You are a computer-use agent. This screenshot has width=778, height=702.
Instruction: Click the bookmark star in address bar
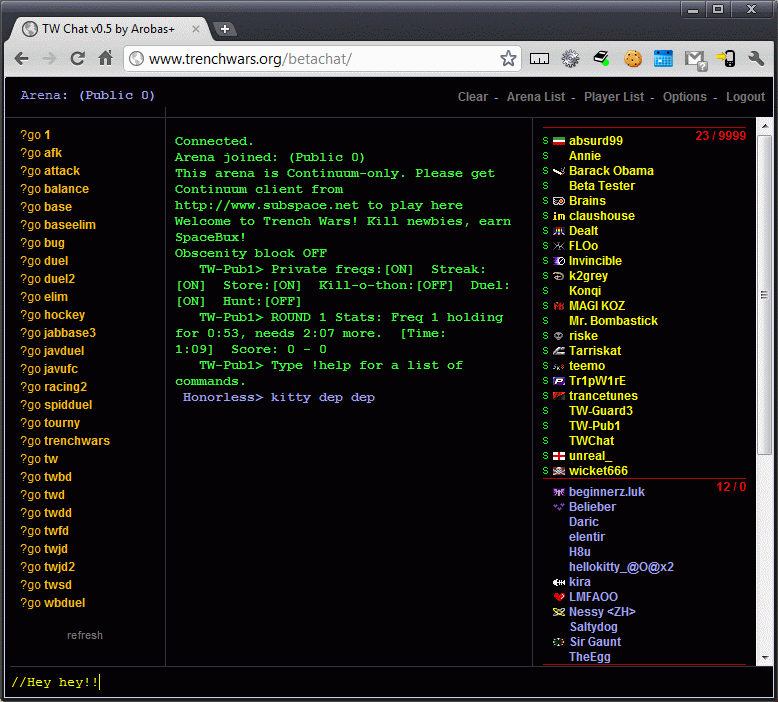tap(508, 59)
